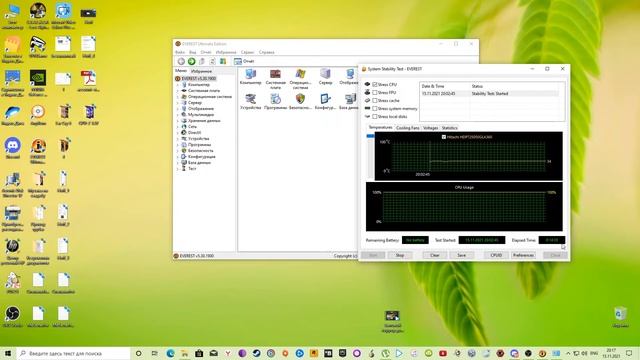Stop the running stability test
The width and height of the screenshot is (640, 360).
(400, 255)
